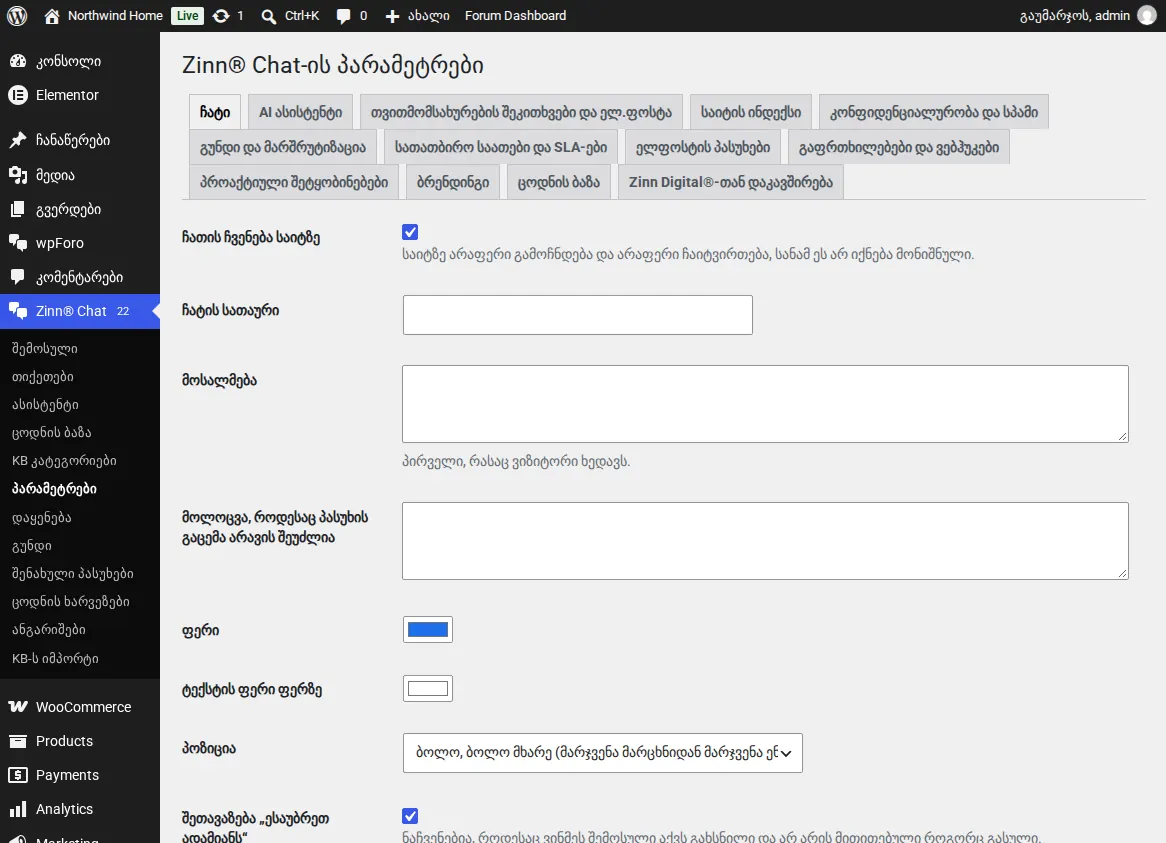Open the Zinn Chat sidebar icon
Screen dimensions: 1166x843
(18, 311)
